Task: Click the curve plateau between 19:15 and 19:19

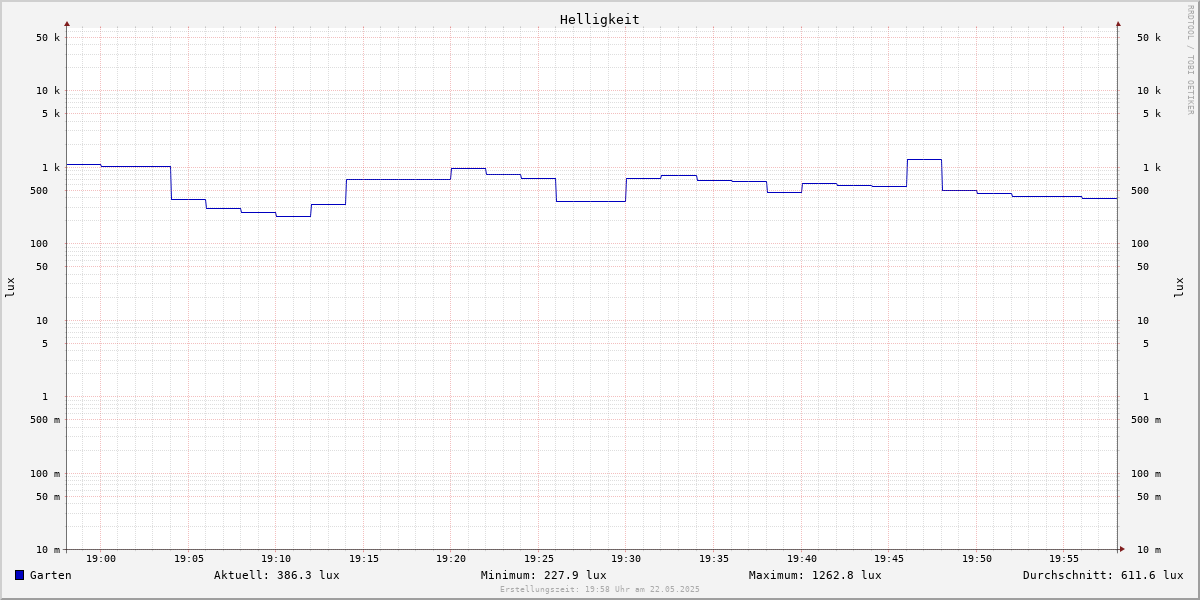Action: coord(399,179)
